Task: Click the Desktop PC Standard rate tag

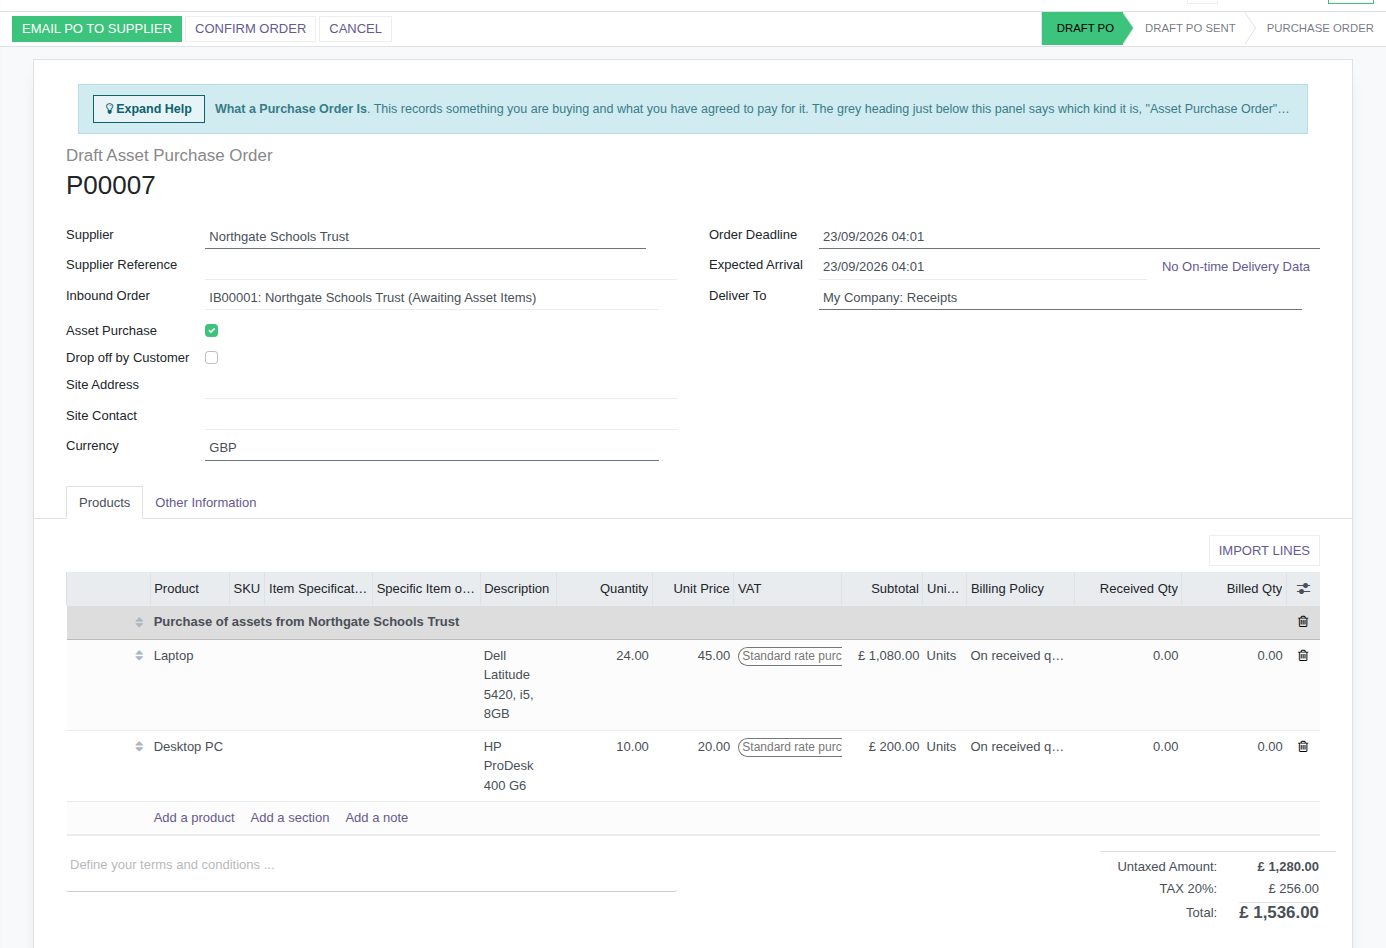Action: click(790, 747)
